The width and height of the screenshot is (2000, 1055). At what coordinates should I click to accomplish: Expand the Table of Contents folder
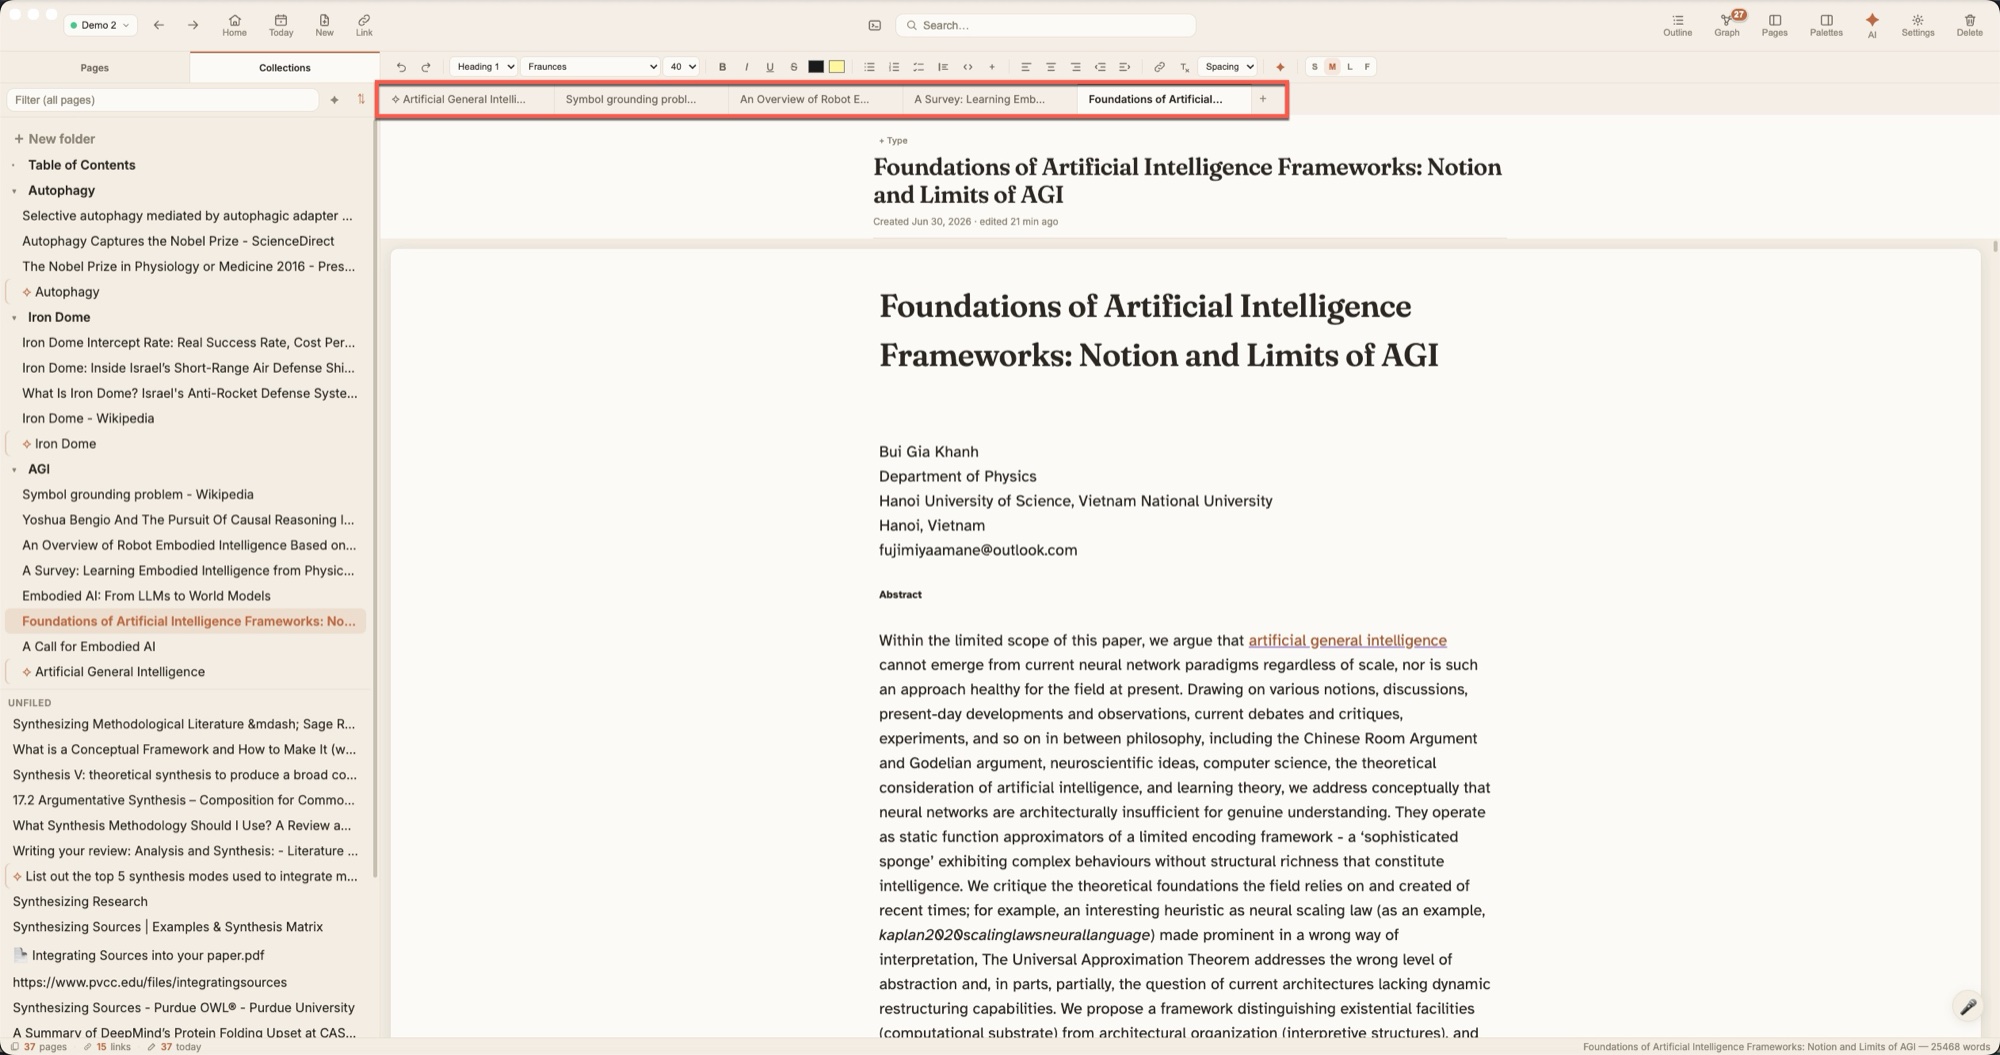[x=14, y=165]
